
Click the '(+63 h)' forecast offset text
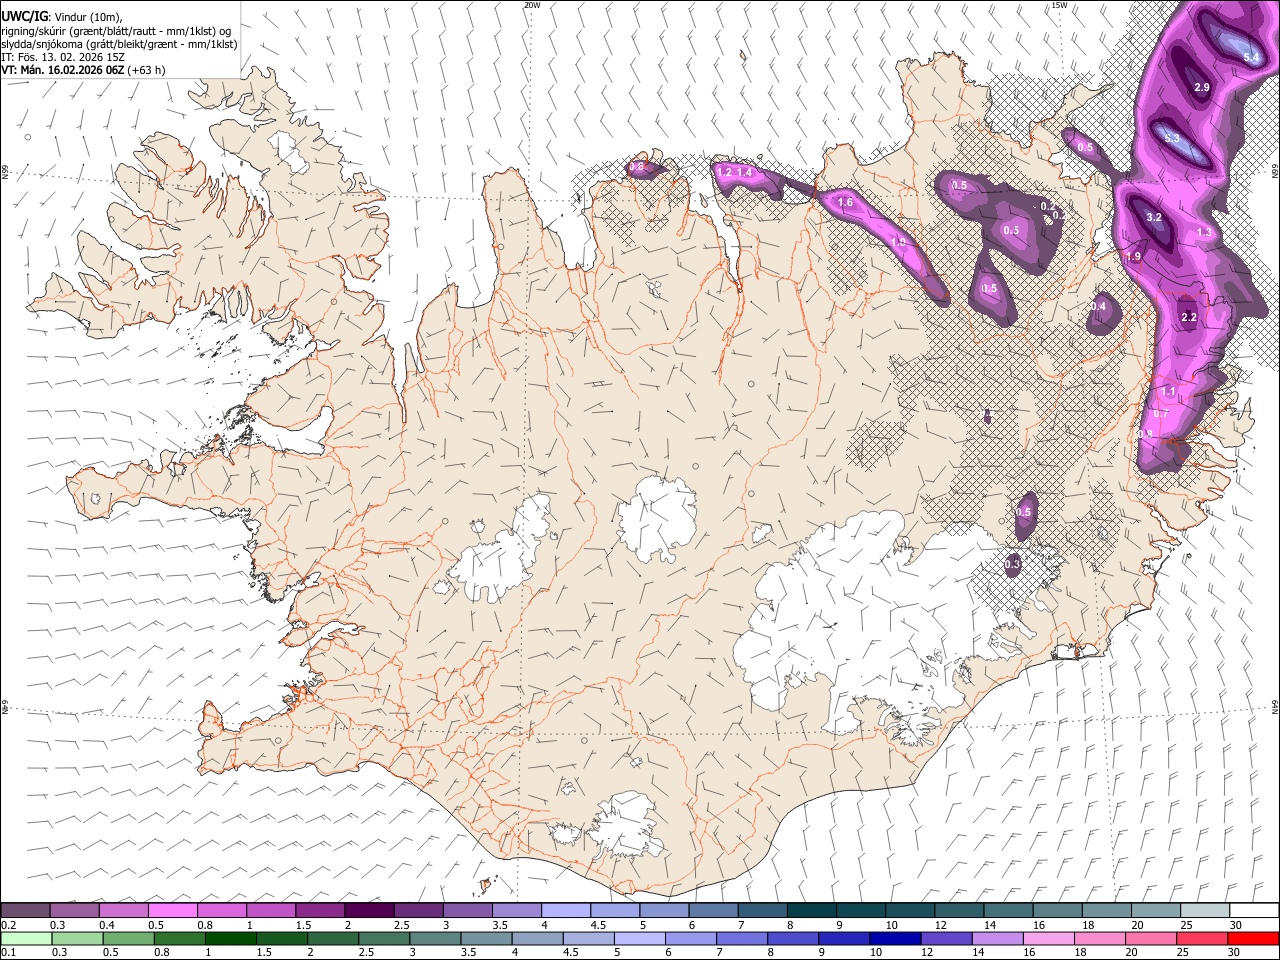click(x=146, y=71)
